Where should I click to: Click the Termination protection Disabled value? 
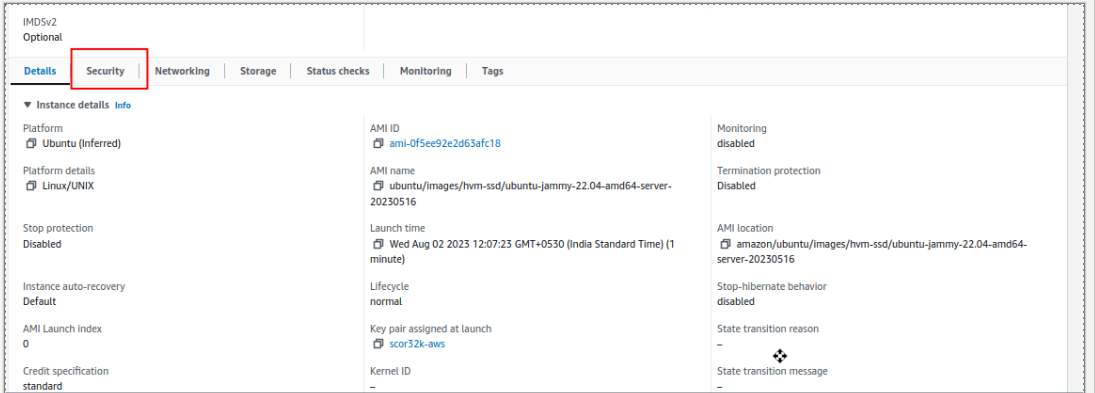tap(736, 186)
